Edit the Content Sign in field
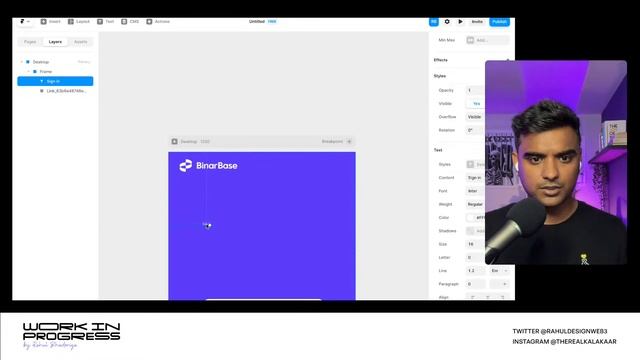 tap(475, 178)
